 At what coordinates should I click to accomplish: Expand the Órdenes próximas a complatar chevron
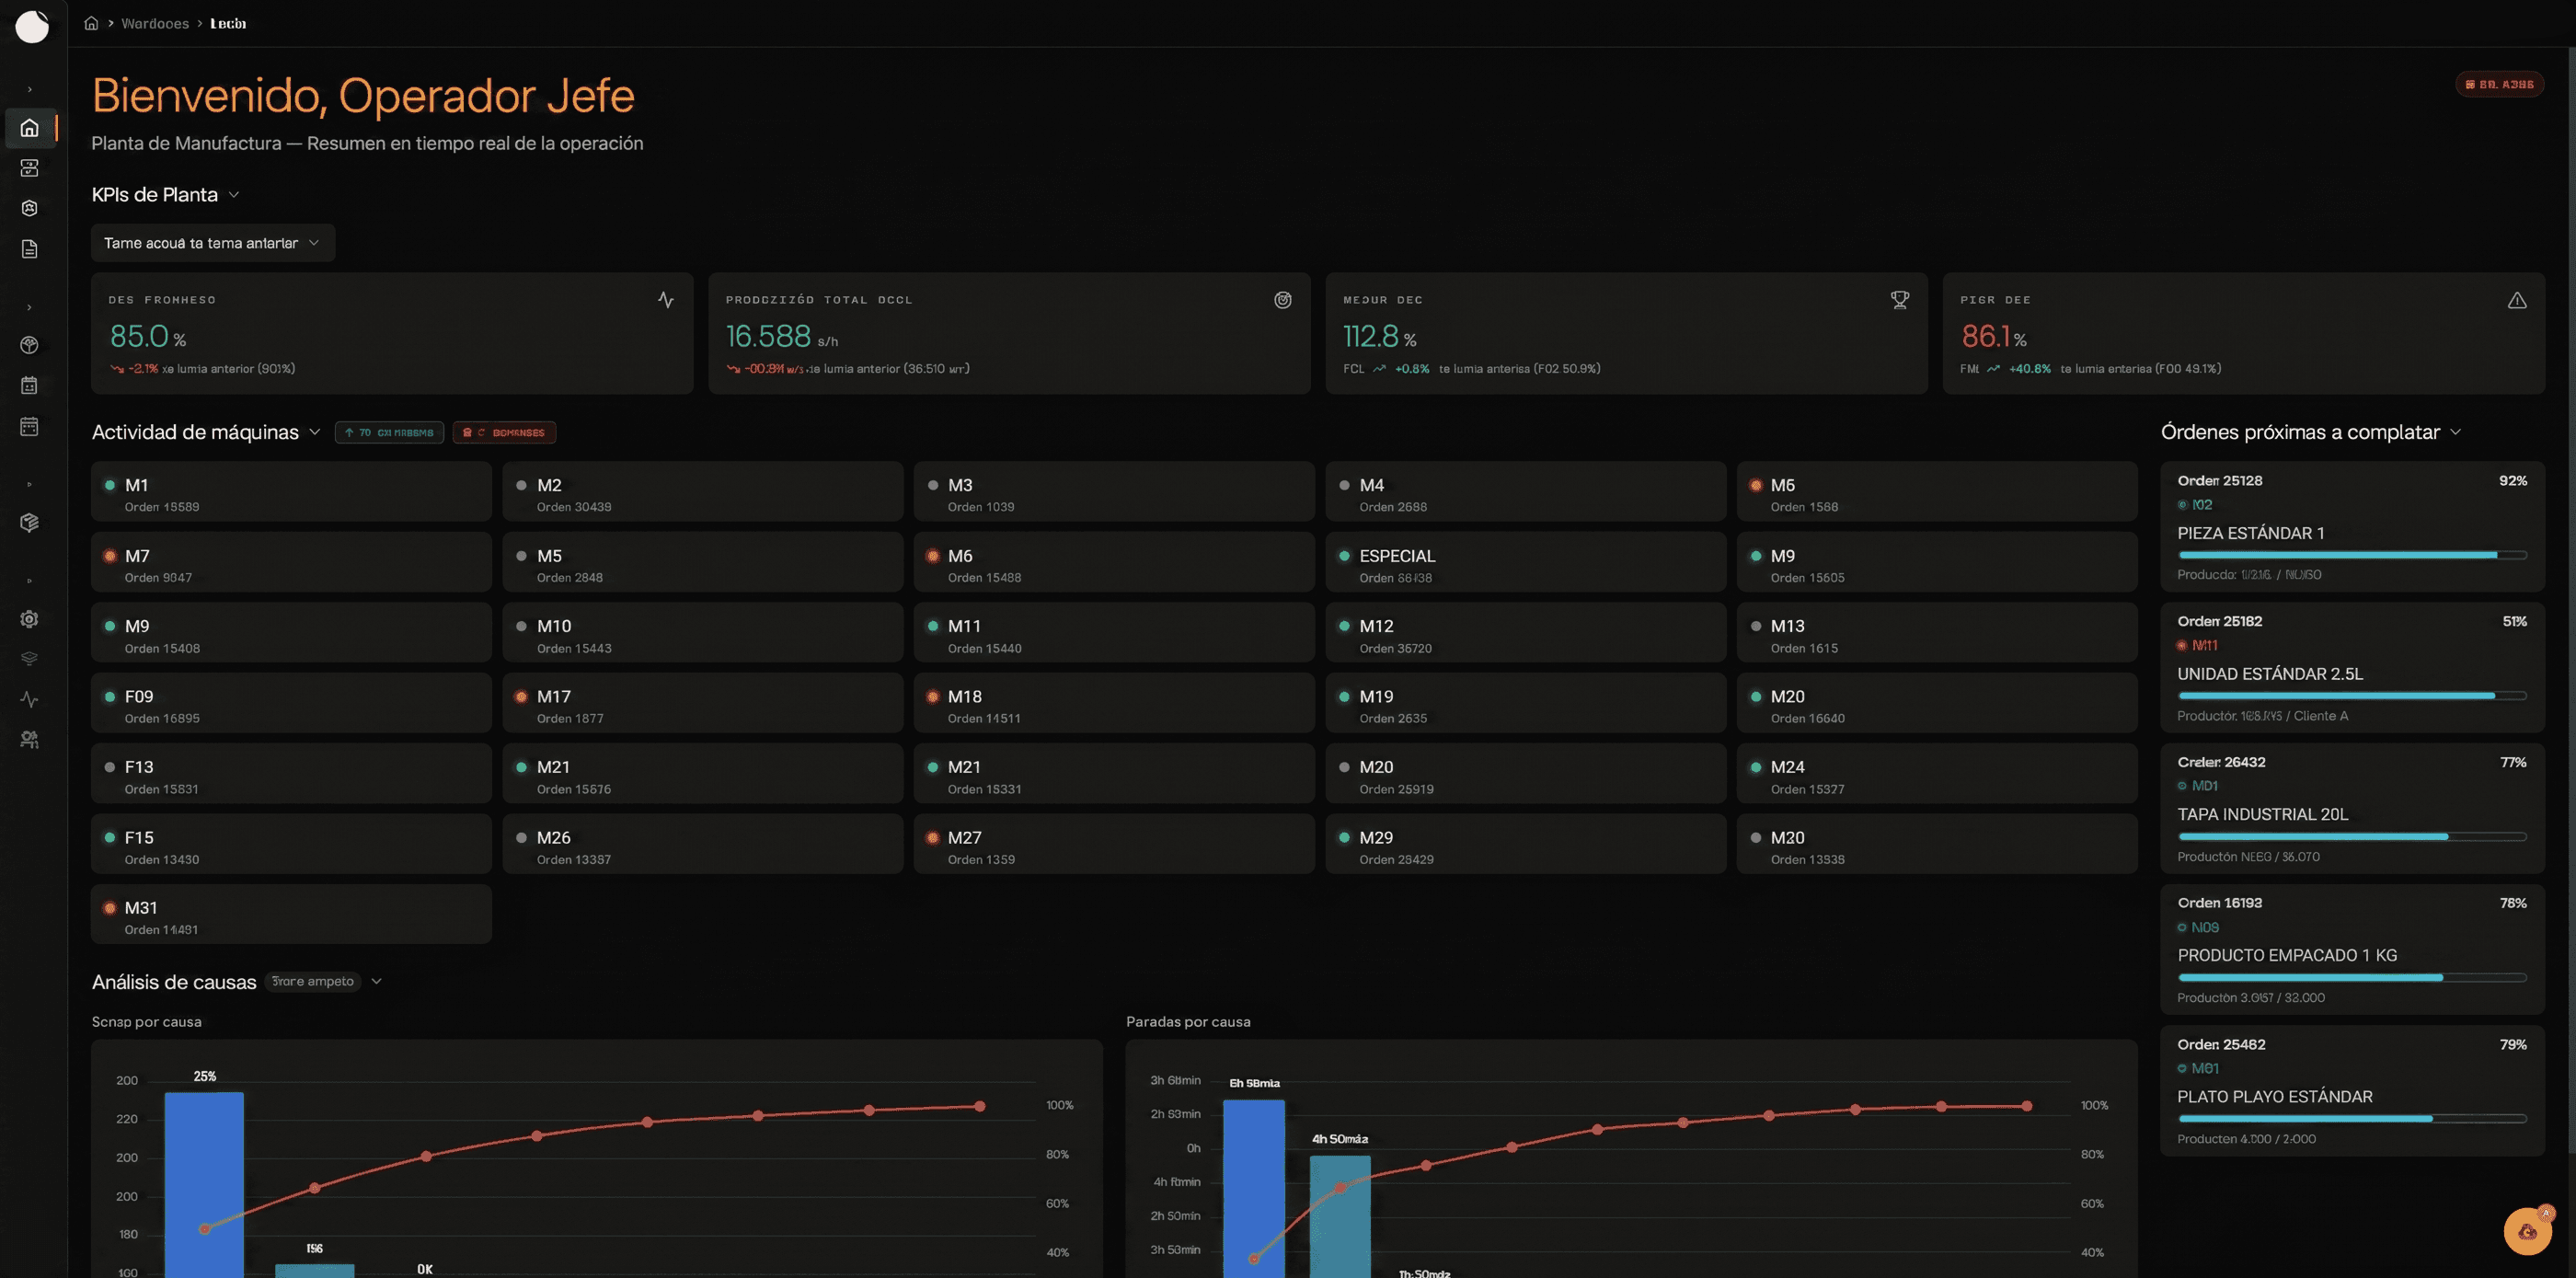click(x=2455, y=432)
